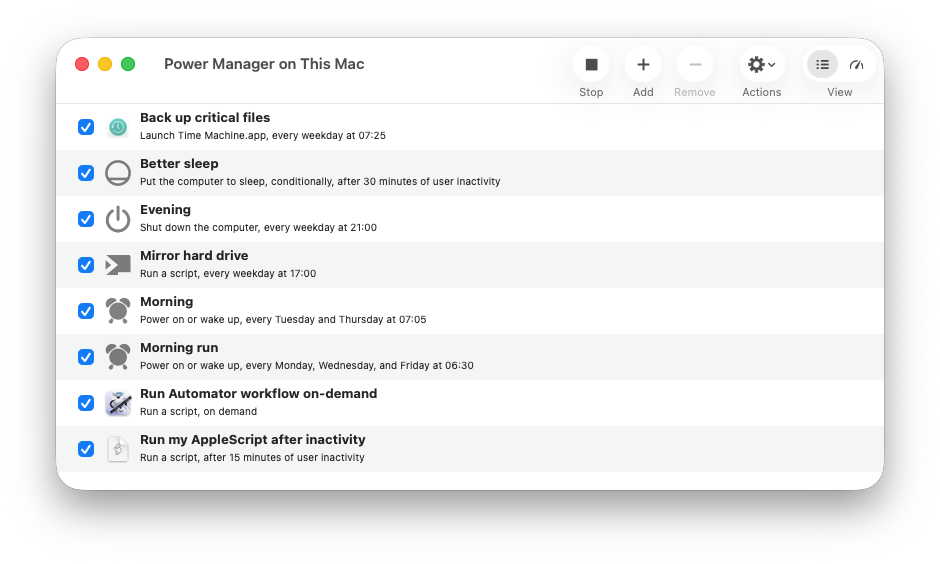Disable Run Automator workflow on-demand
The height and width of the screenshot is (564, 940).
tap(86, 403)
